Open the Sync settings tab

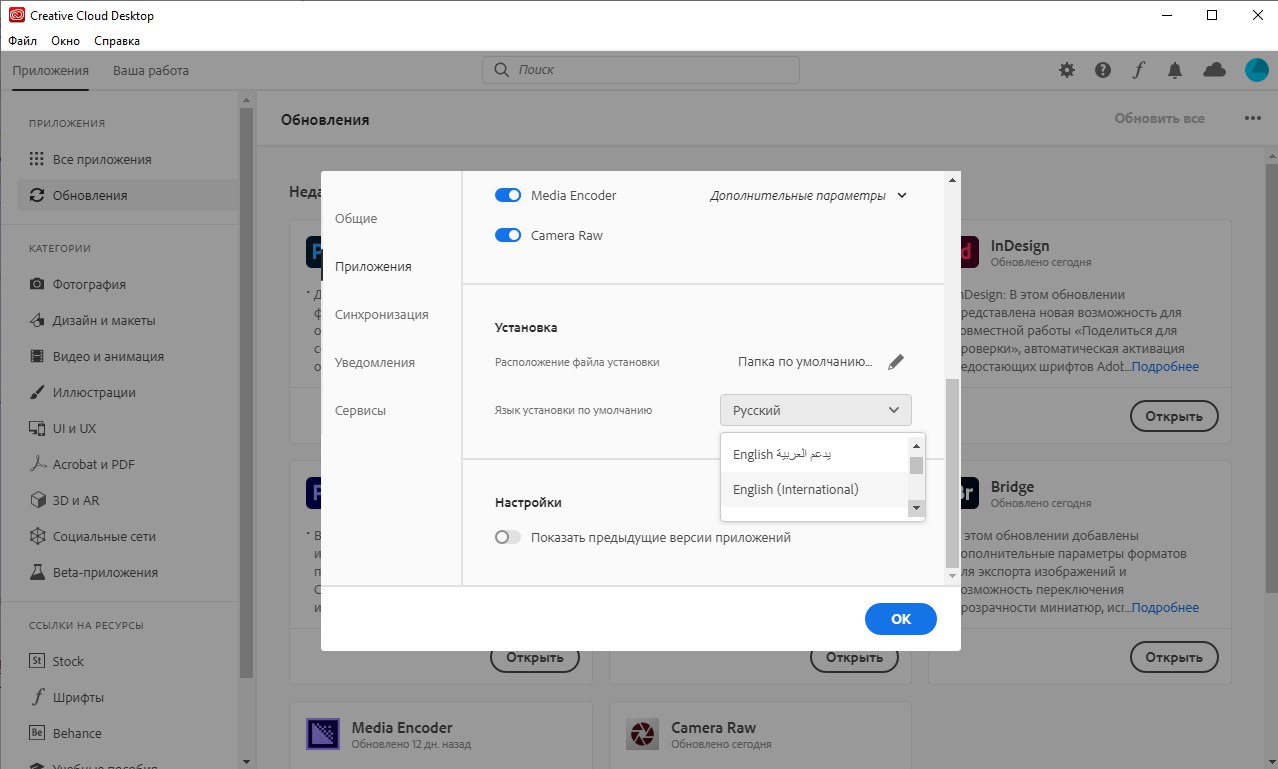pyautogui.click(x=382, y=314)
